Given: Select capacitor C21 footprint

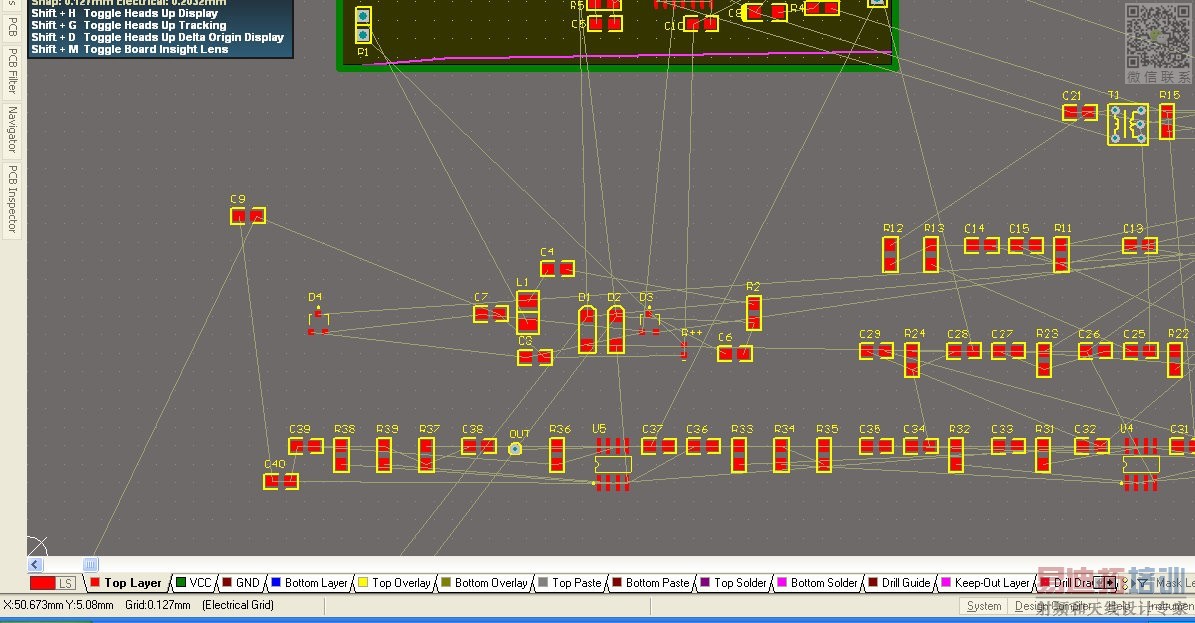Looking at the screenshot, I should pos(1080,113).
